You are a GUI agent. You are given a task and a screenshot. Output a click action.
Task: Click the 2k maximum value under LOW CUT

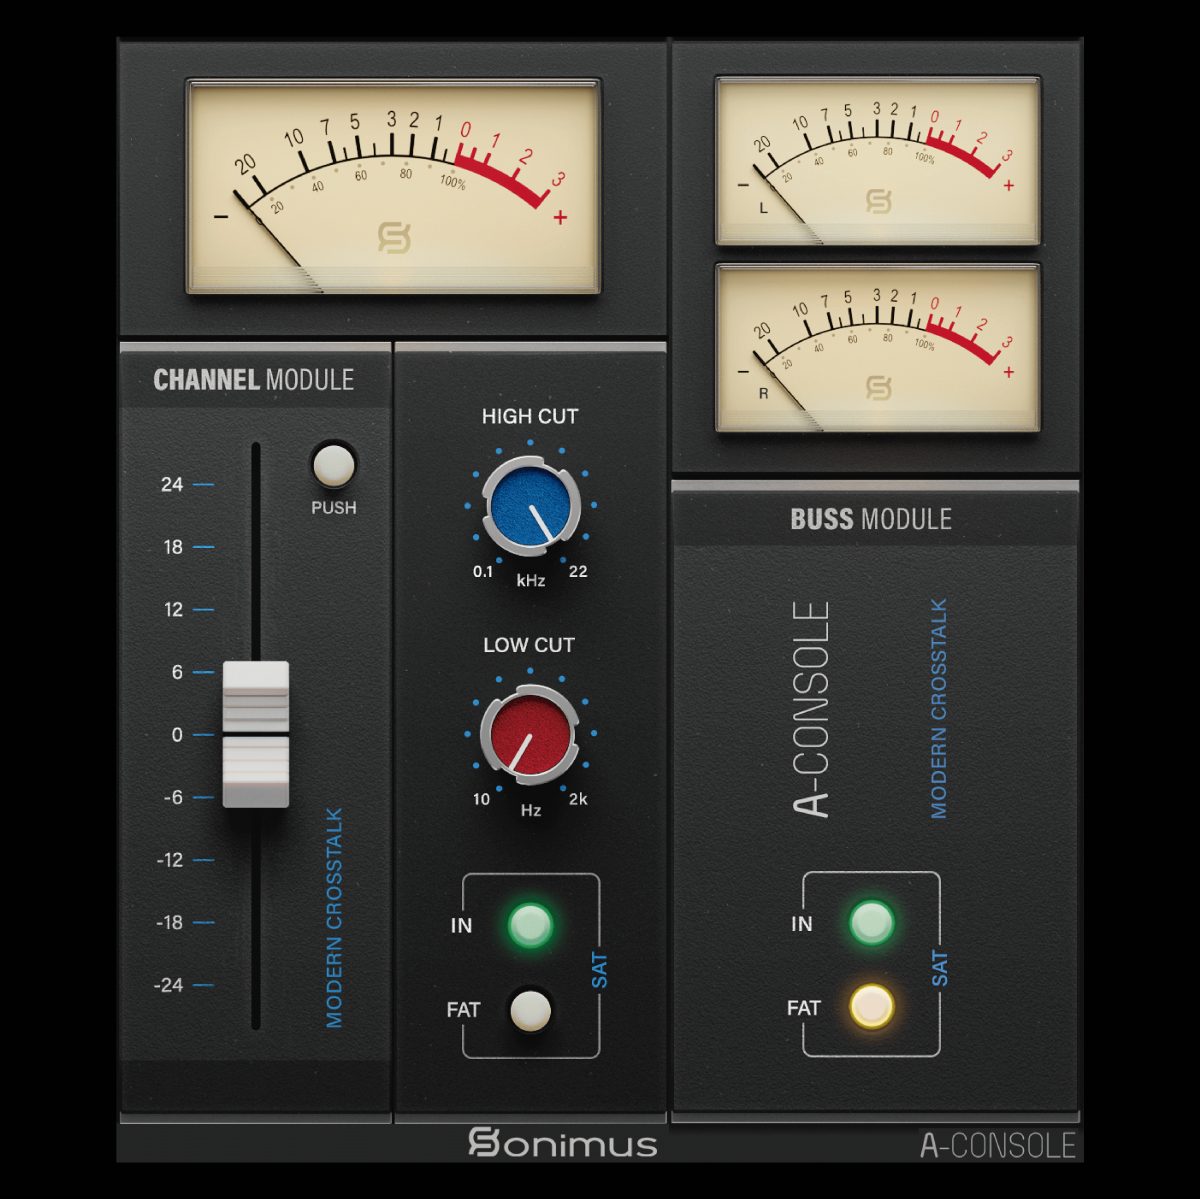(x=578, y=799)
